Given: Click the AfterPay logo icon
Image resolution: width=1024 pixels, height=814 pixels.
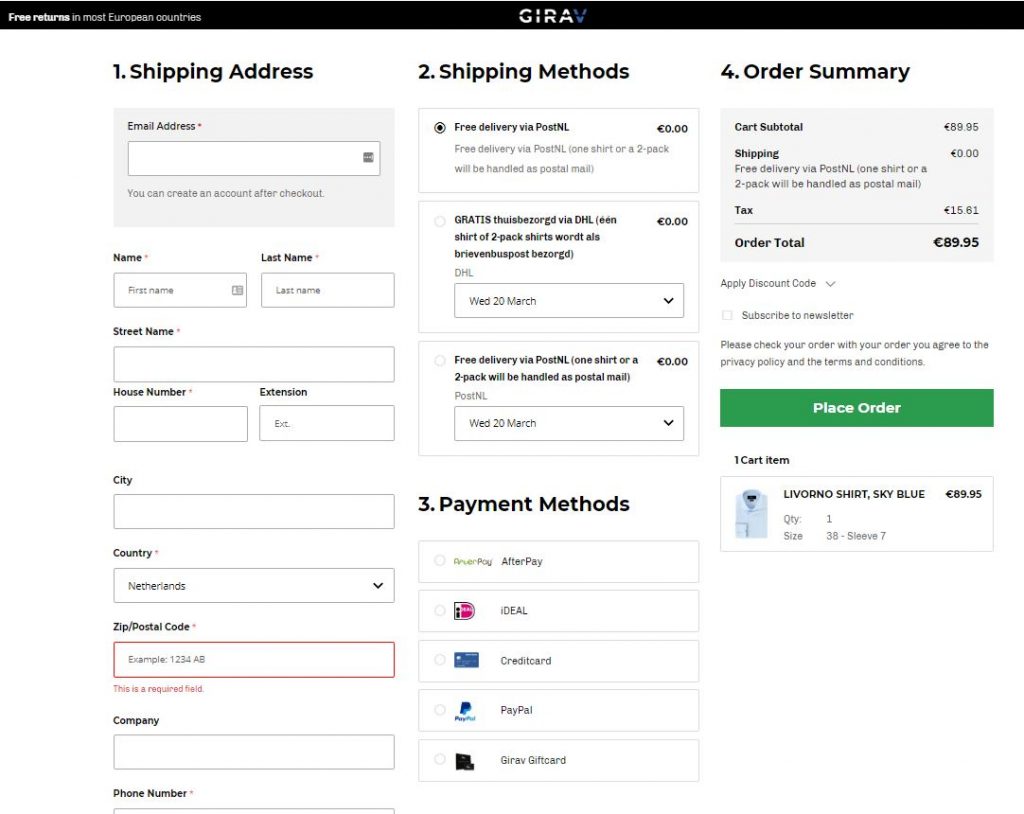Looking at the screenshot, I should (472, 561).
